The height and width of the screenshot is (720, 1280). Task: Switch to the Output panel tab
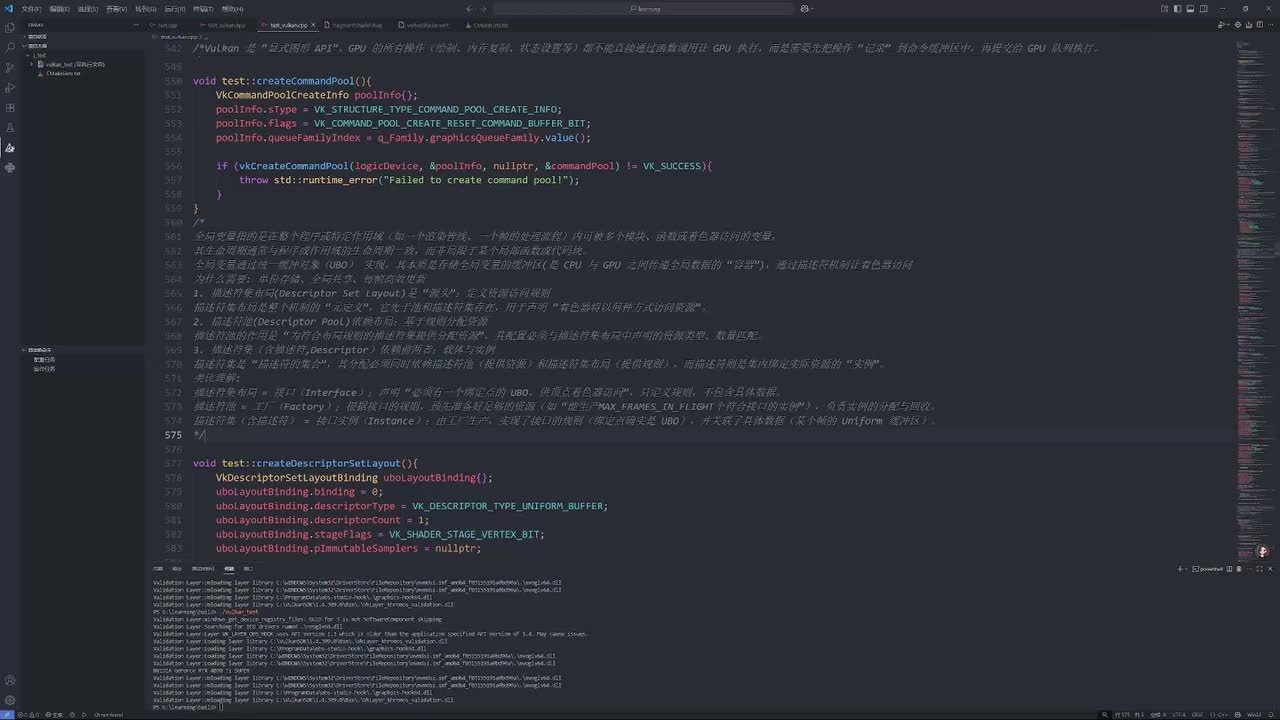(x=177, y=568)
